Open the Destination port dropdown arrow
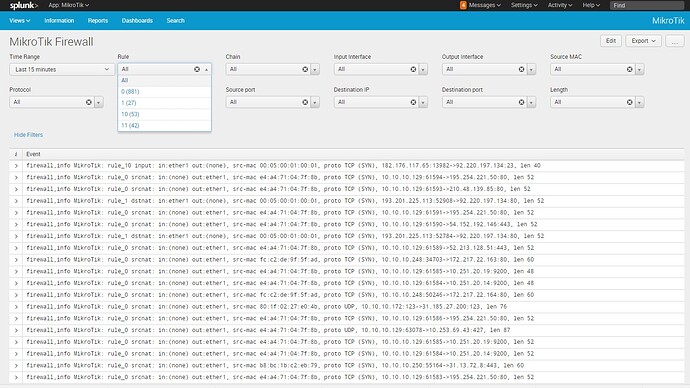Screen dimensions: 690x388 pos(531,102)
